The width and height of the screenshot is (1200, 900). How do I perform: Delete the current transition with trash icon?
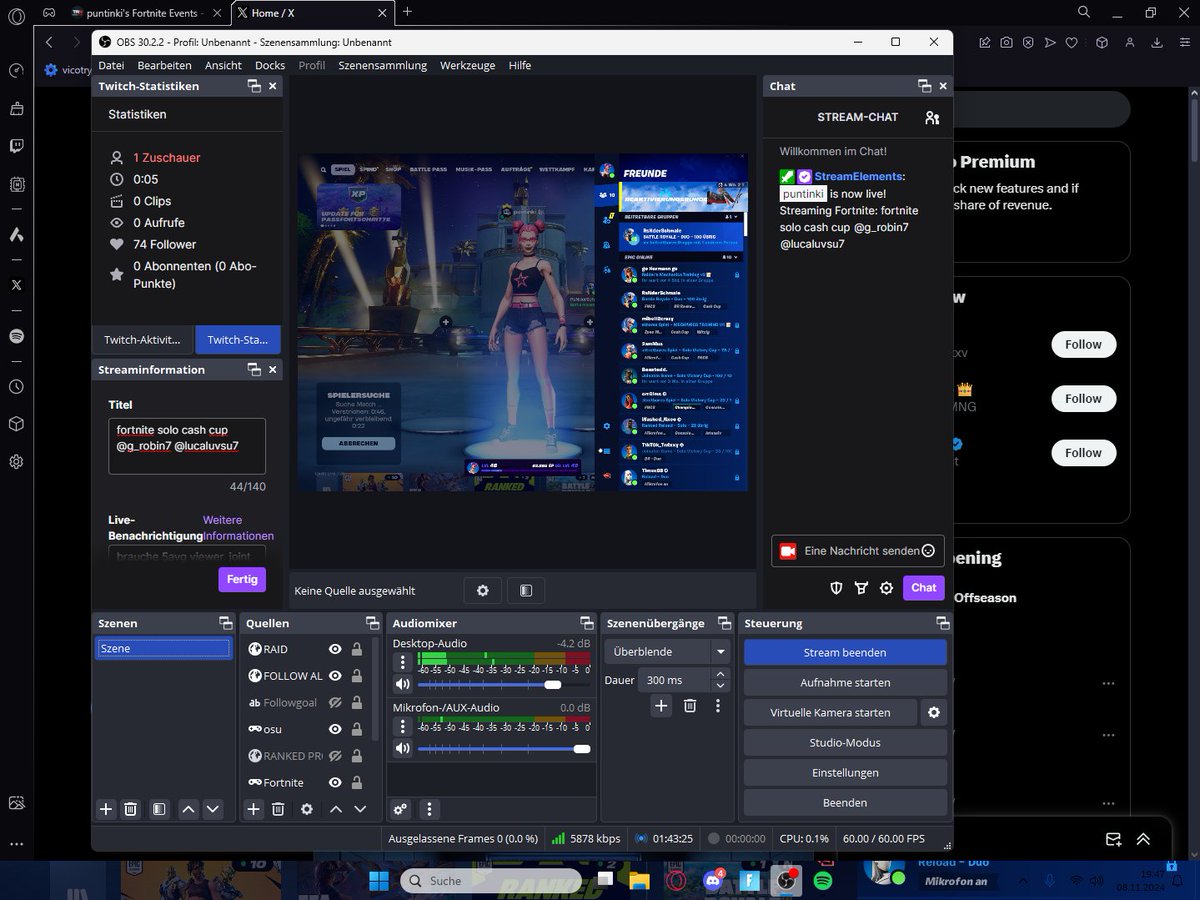(689, 705)
